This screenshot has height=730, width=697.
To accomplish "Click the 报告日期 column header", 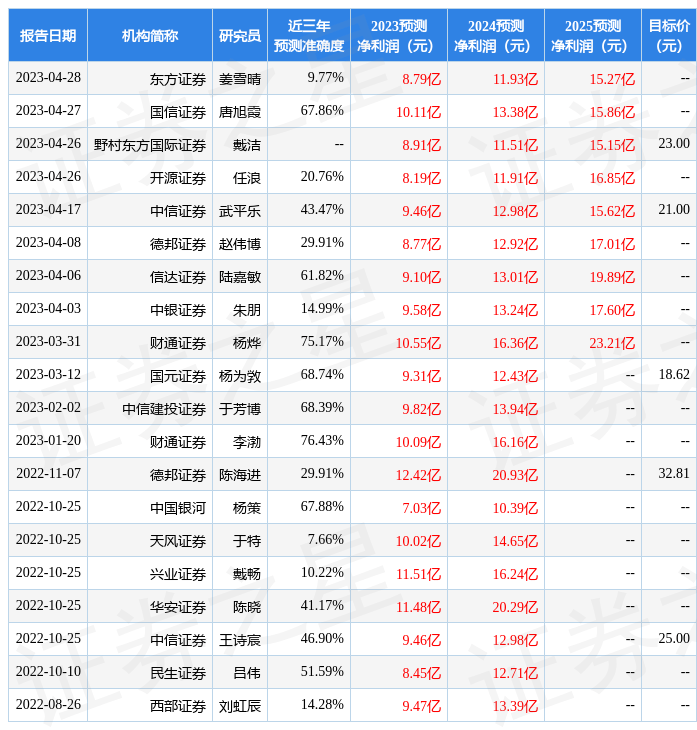I will pos(47,35).
